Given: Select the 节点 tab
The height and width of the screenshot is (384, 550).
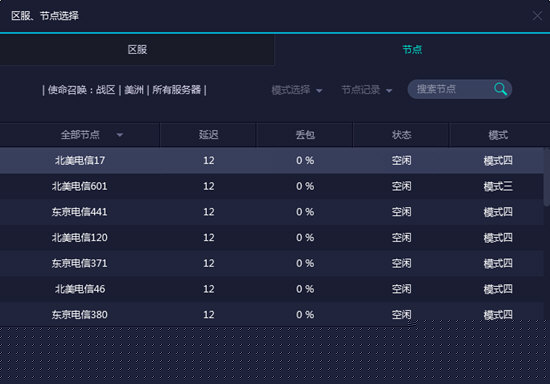Looking at the screenshot, I should click(412, 49).
